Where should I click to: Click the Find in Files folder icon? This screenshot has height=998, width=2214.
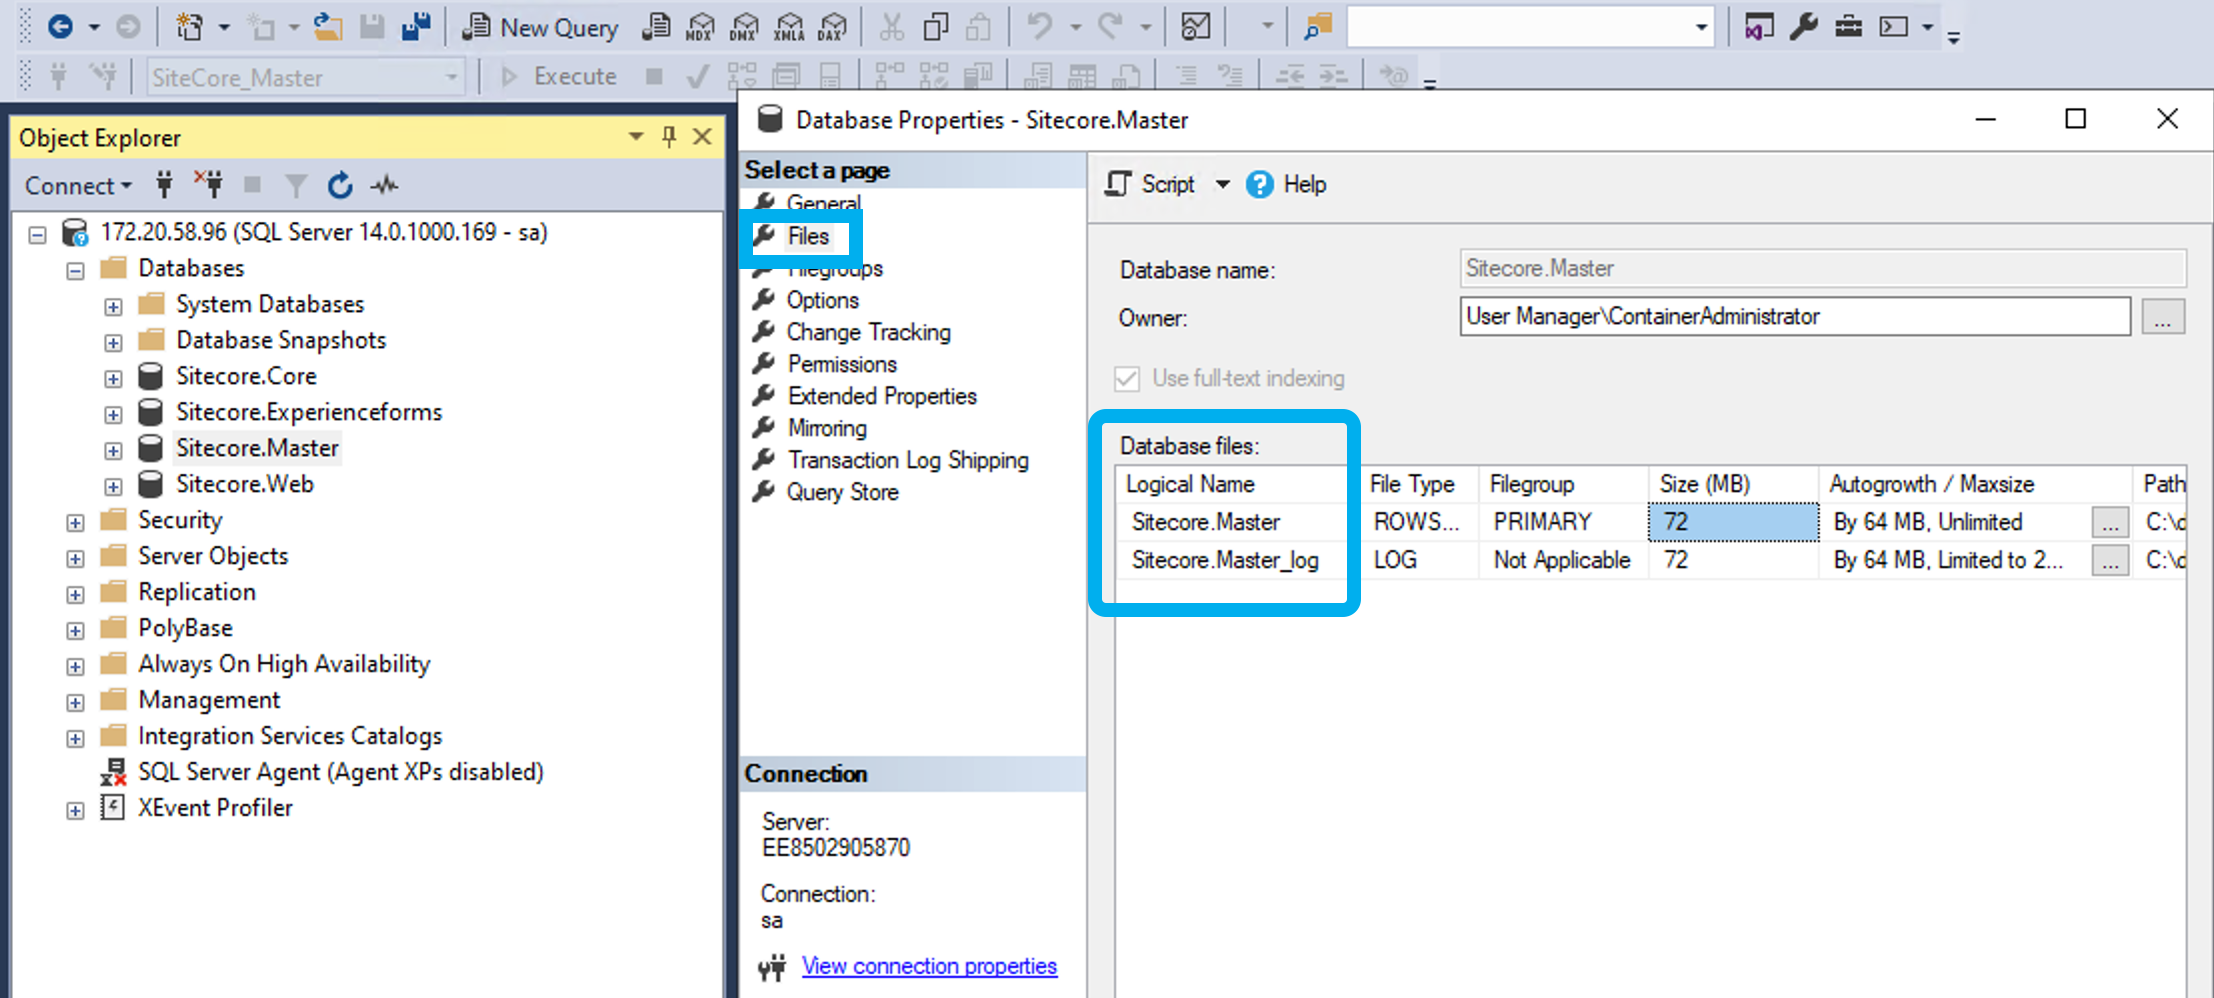[1318, 27]
